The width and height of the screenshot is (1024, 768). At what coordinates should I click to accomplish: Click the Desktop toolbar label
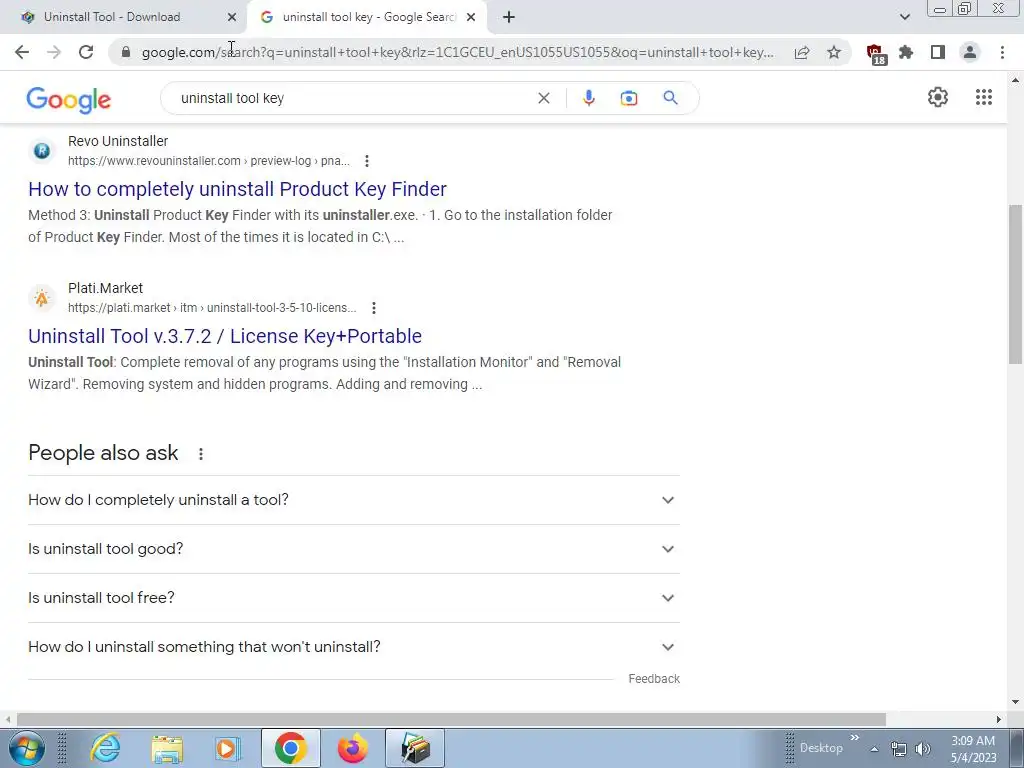(x=821, y=748)
